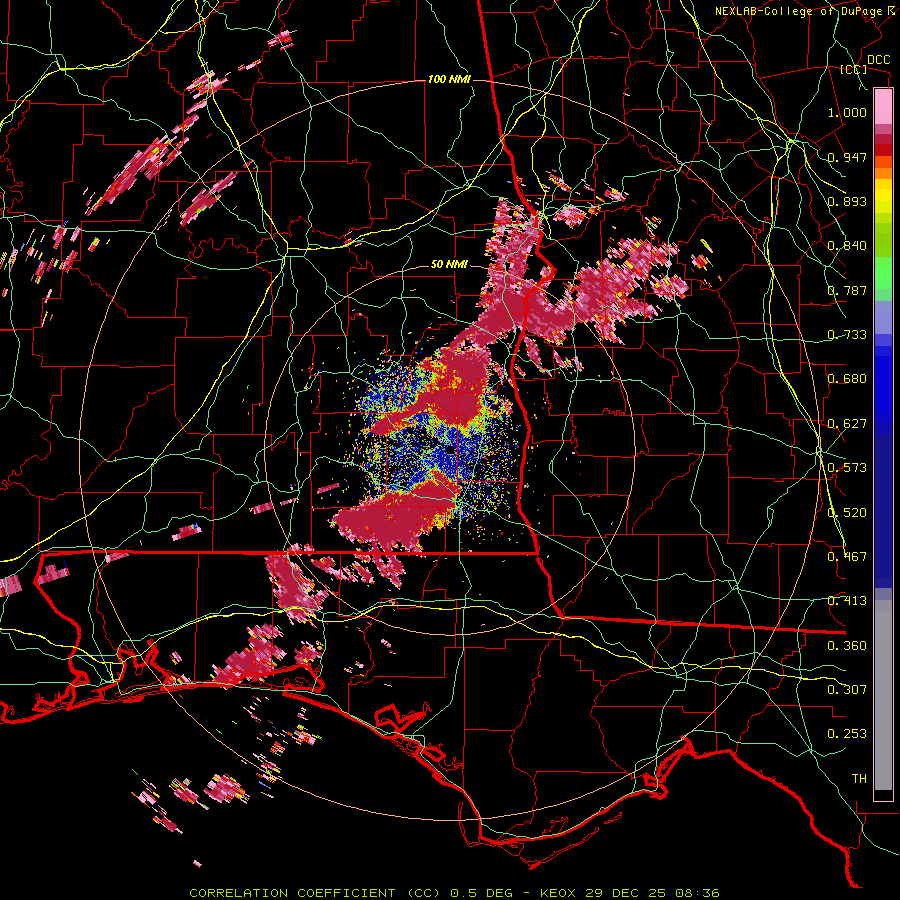
Task: Select the "DCC" legend title
Action: [x=878, y=60]
